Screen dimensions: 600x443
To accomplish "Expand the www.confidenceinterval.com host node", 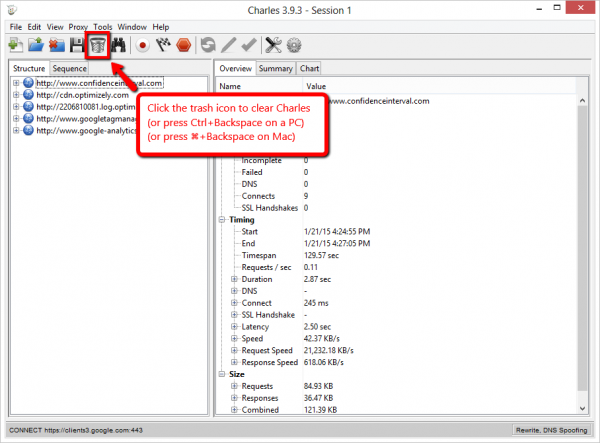I will coord(16,83).
